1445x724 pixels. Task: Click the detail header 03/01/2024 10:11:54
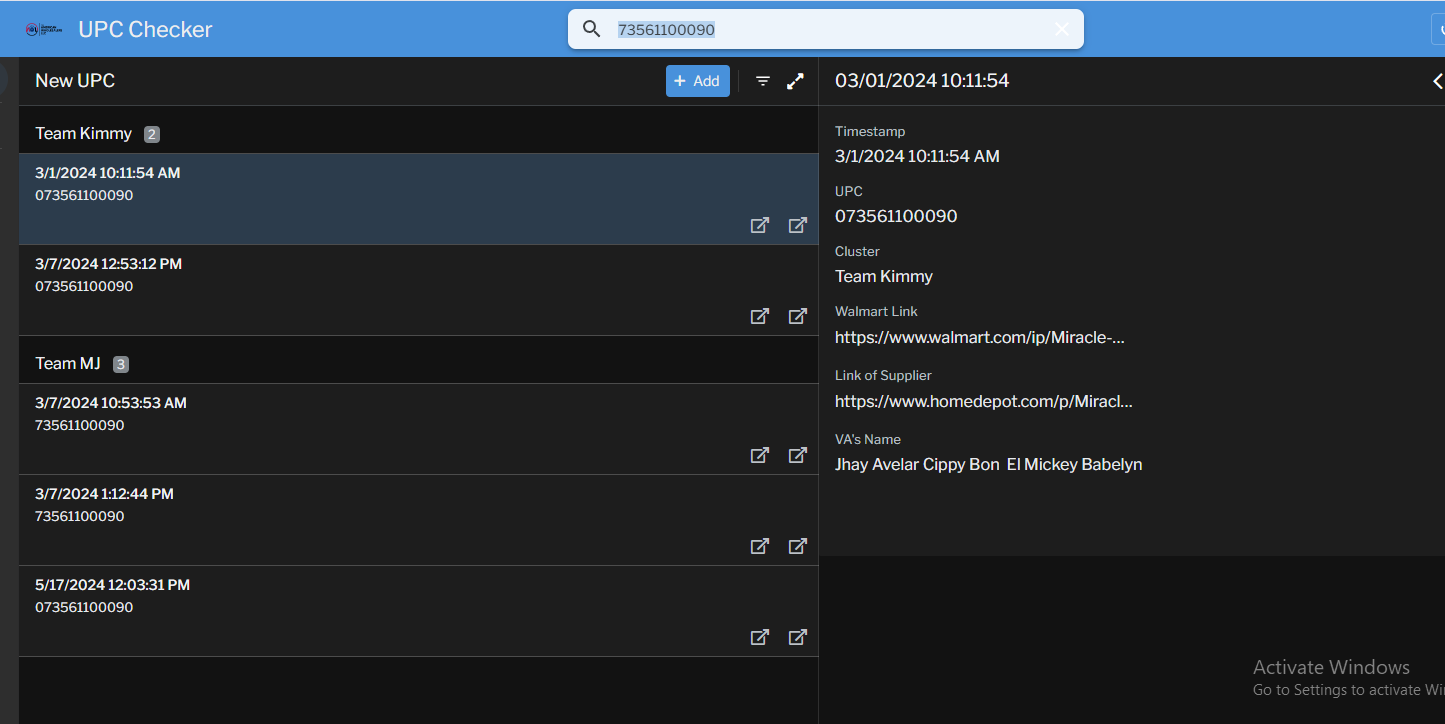[x=922, y=81]
